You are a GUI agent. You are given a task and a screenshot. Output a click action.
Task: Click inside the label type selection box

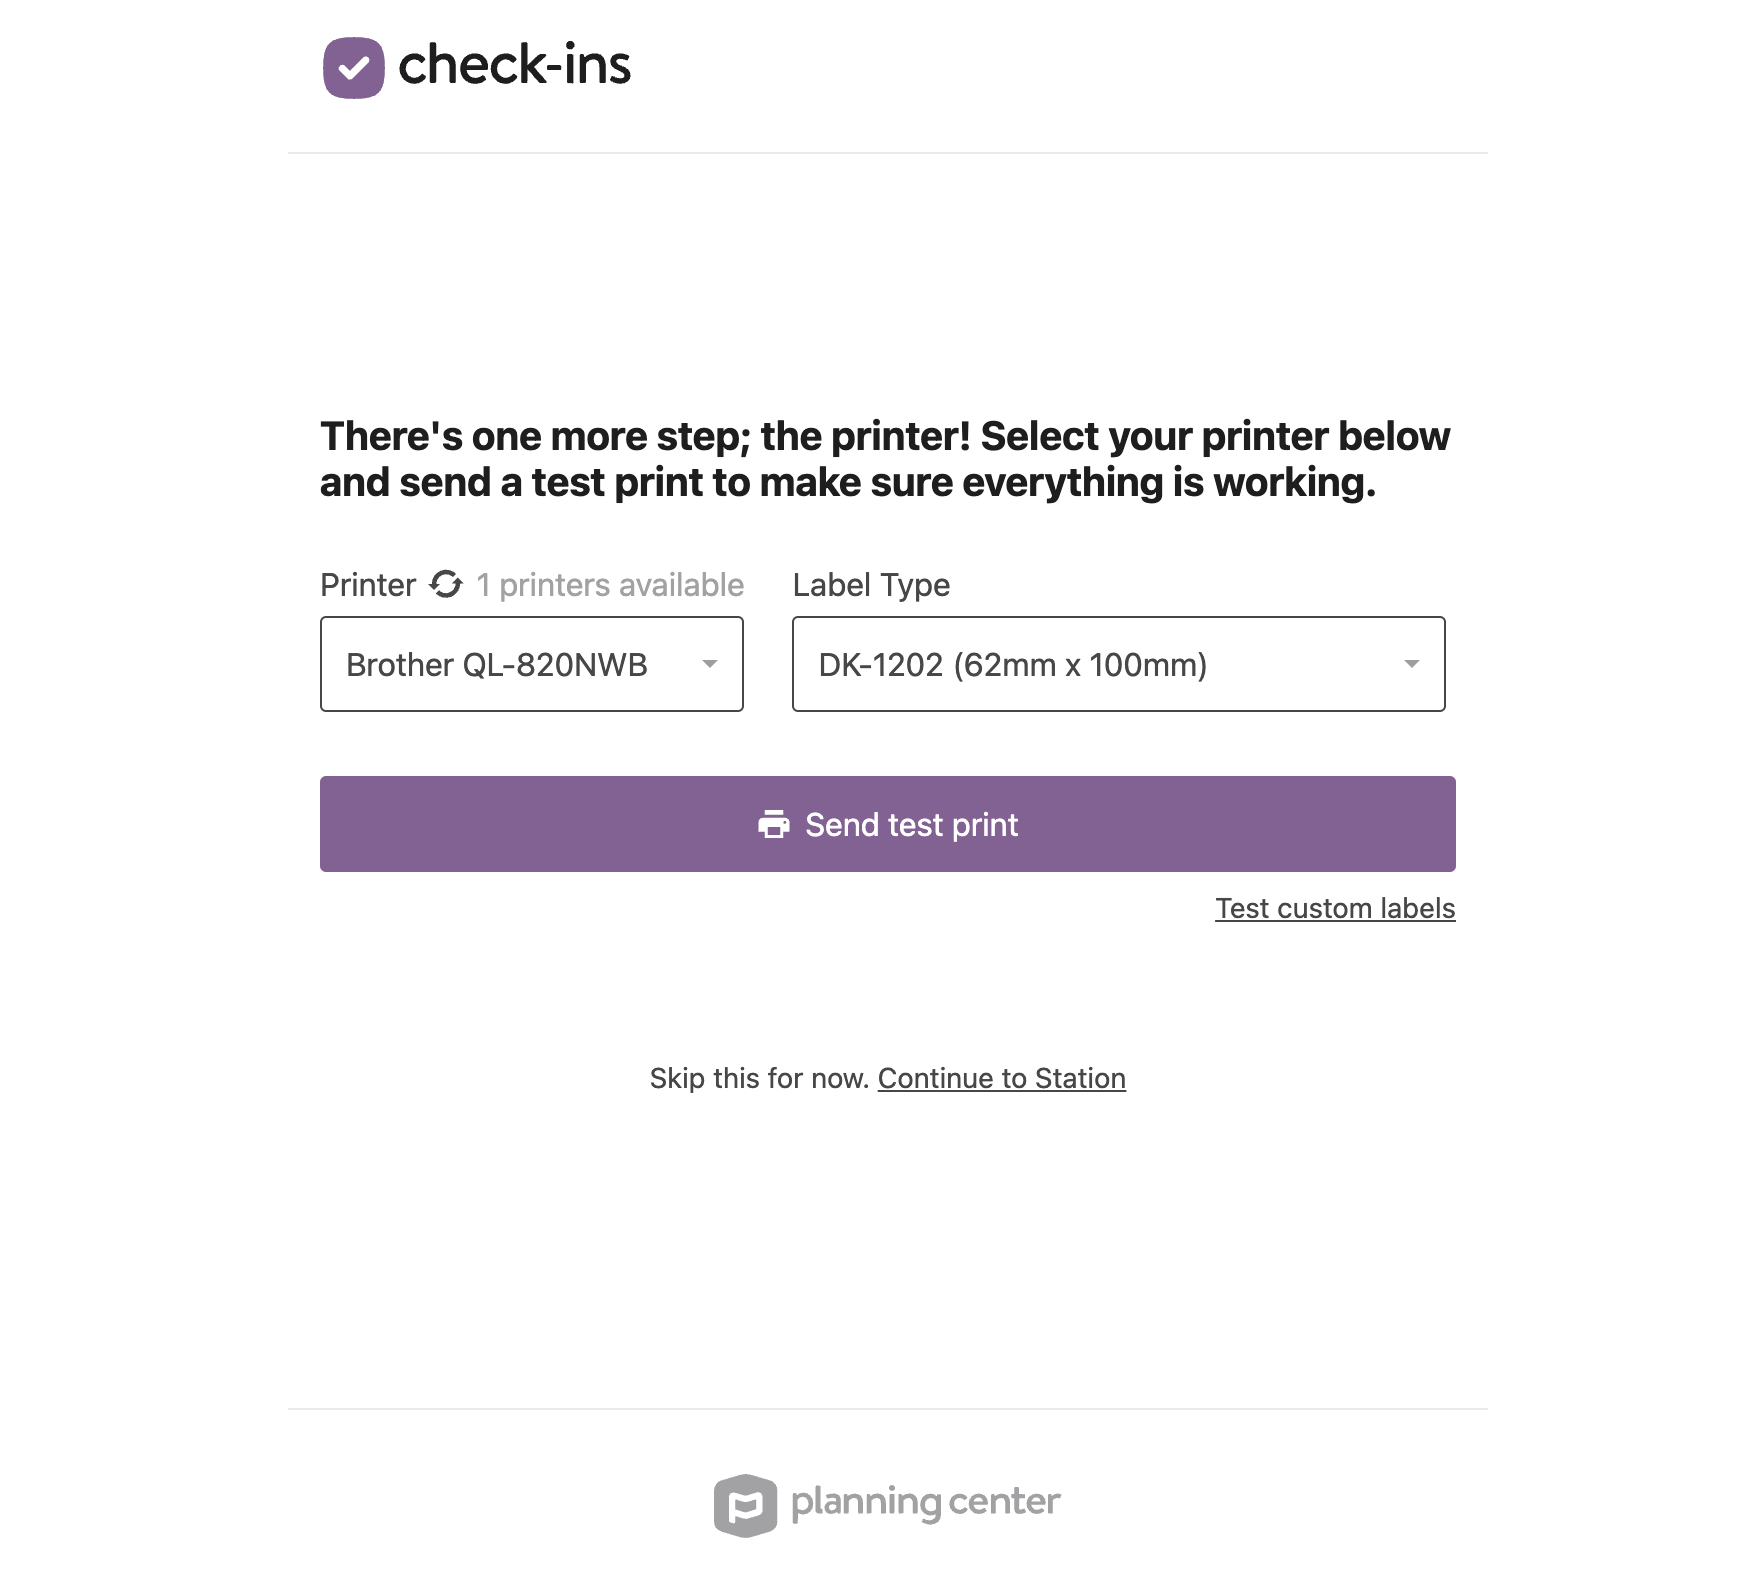(1012, 664)
